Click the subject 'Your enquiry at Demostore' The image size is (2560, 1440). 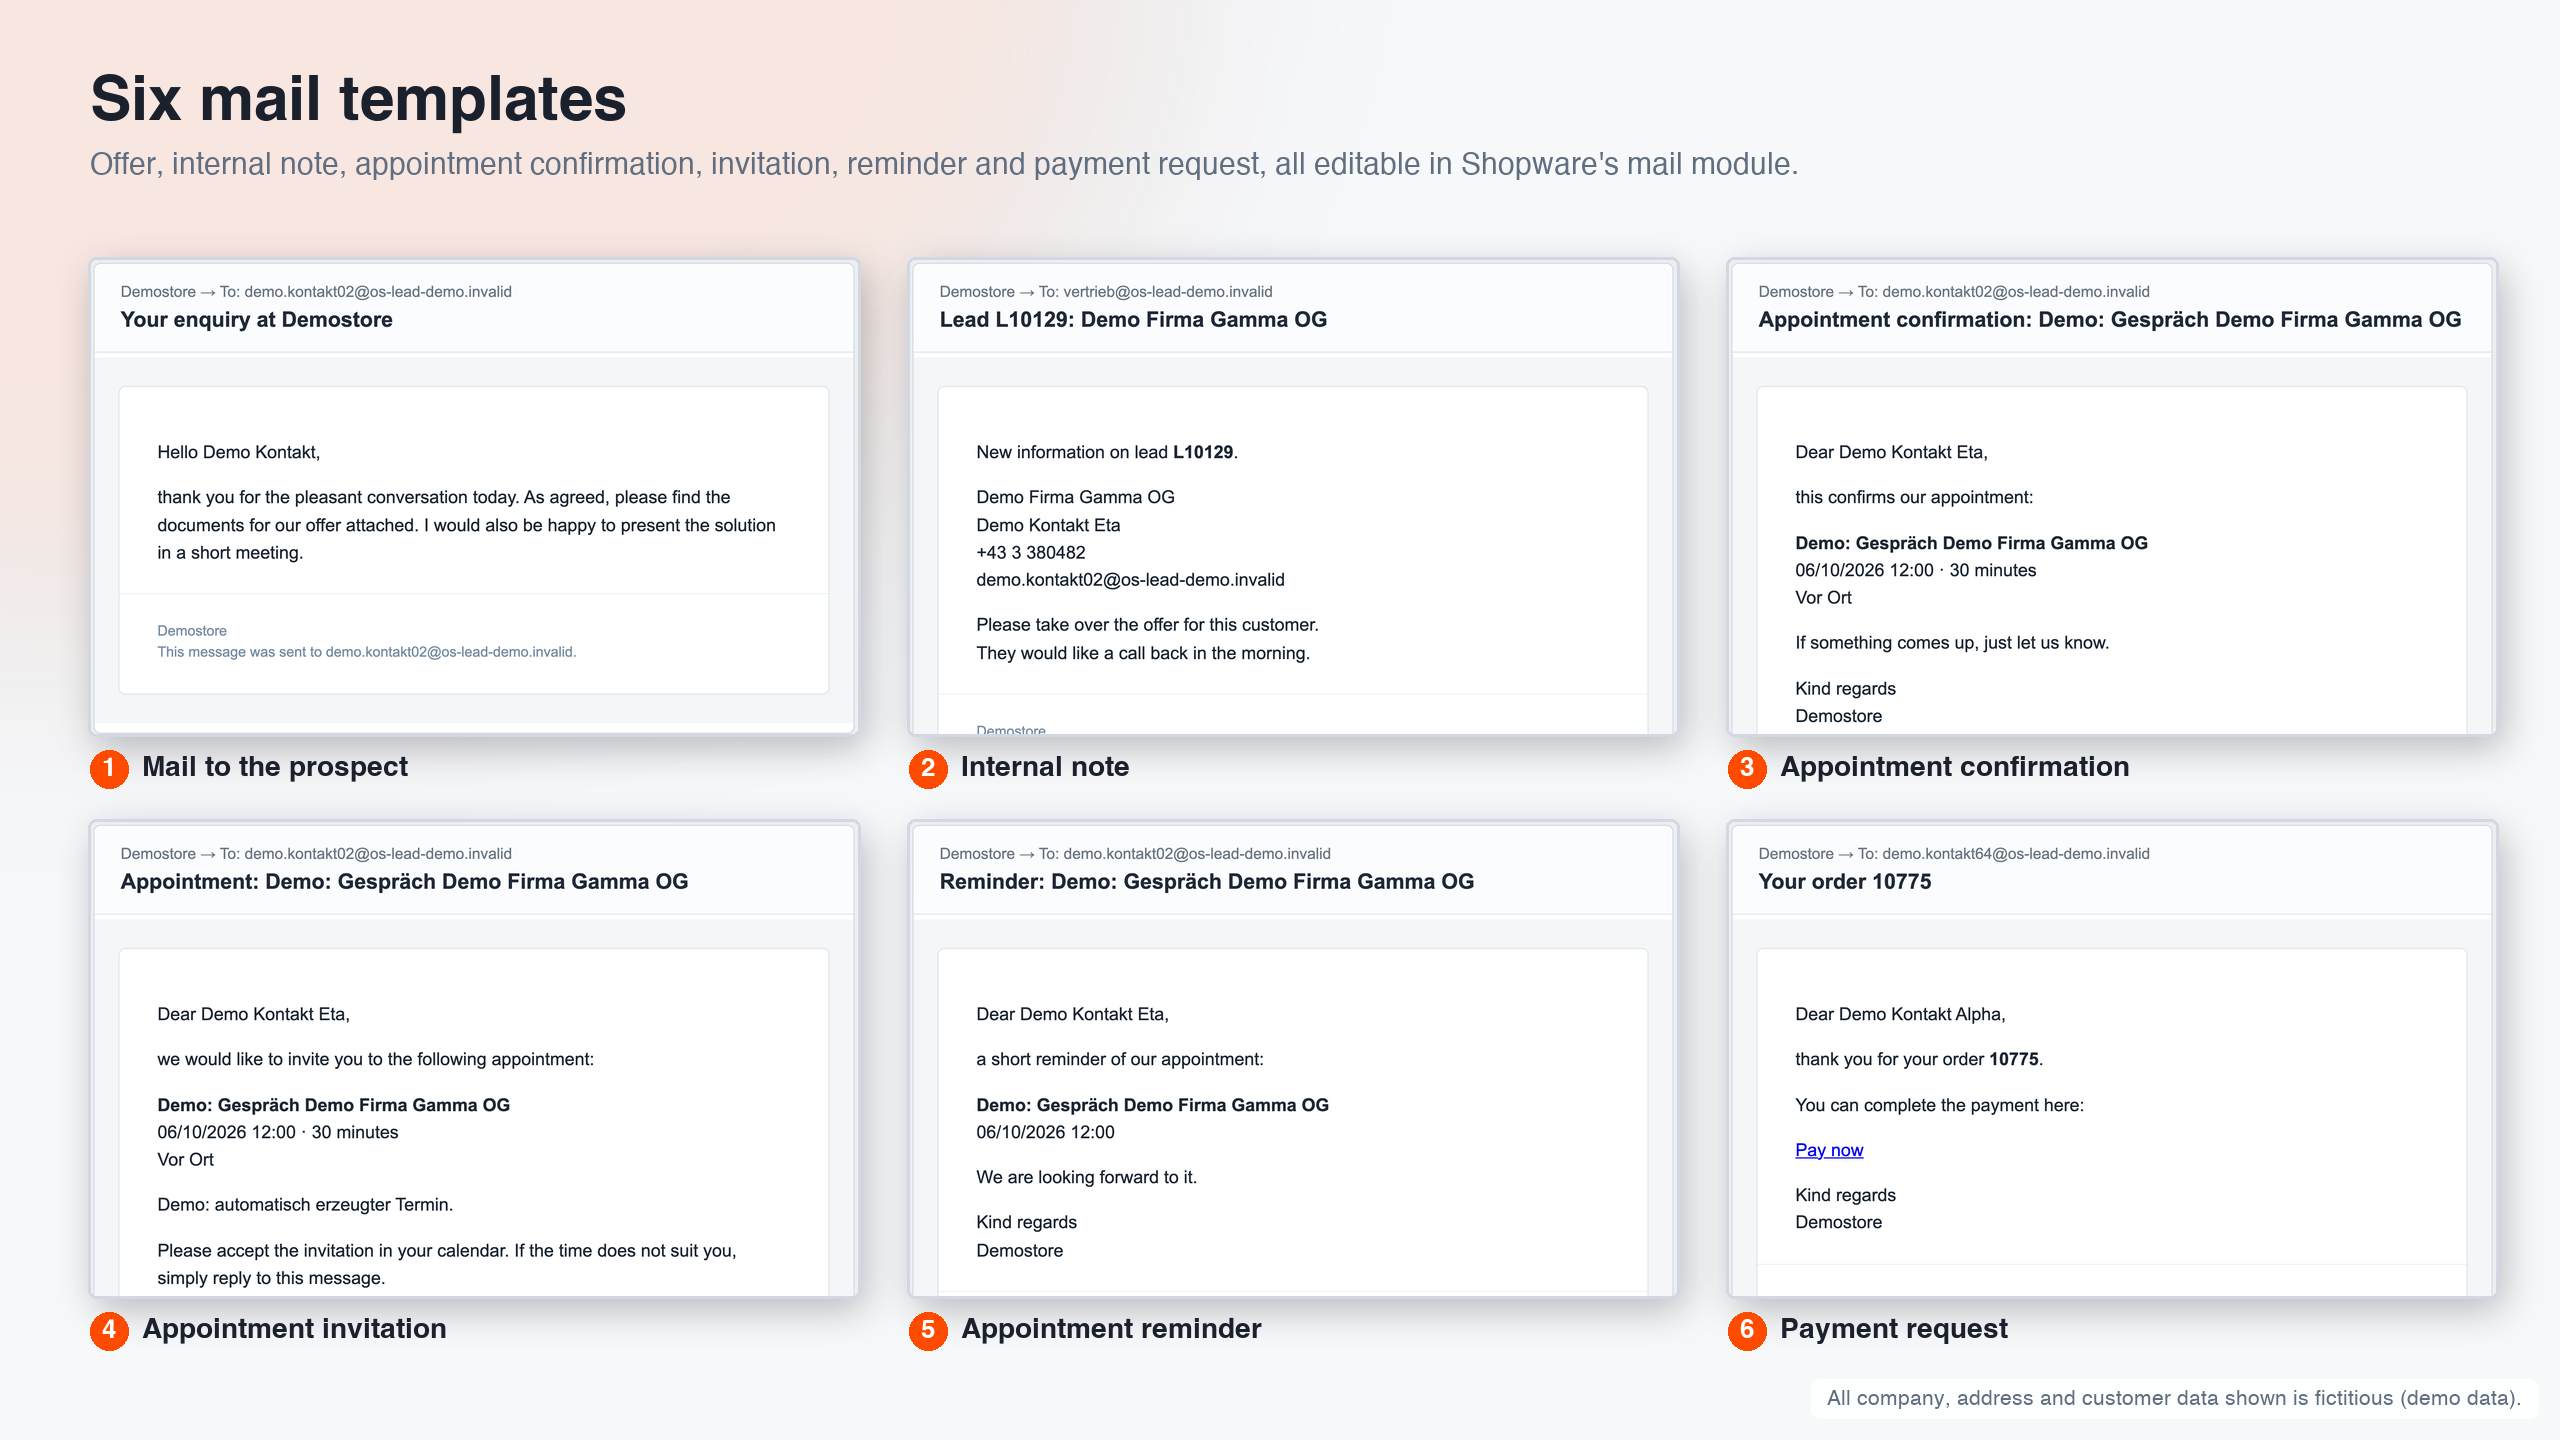coord(256,320)
